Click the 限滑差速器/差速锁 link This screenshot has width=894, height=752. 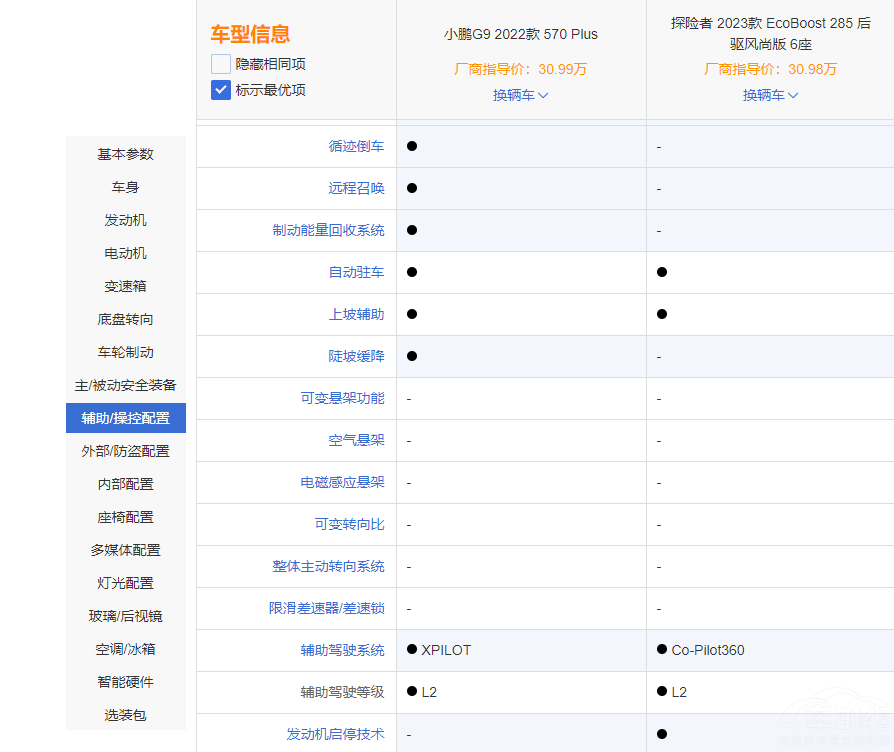pos(326,608)
